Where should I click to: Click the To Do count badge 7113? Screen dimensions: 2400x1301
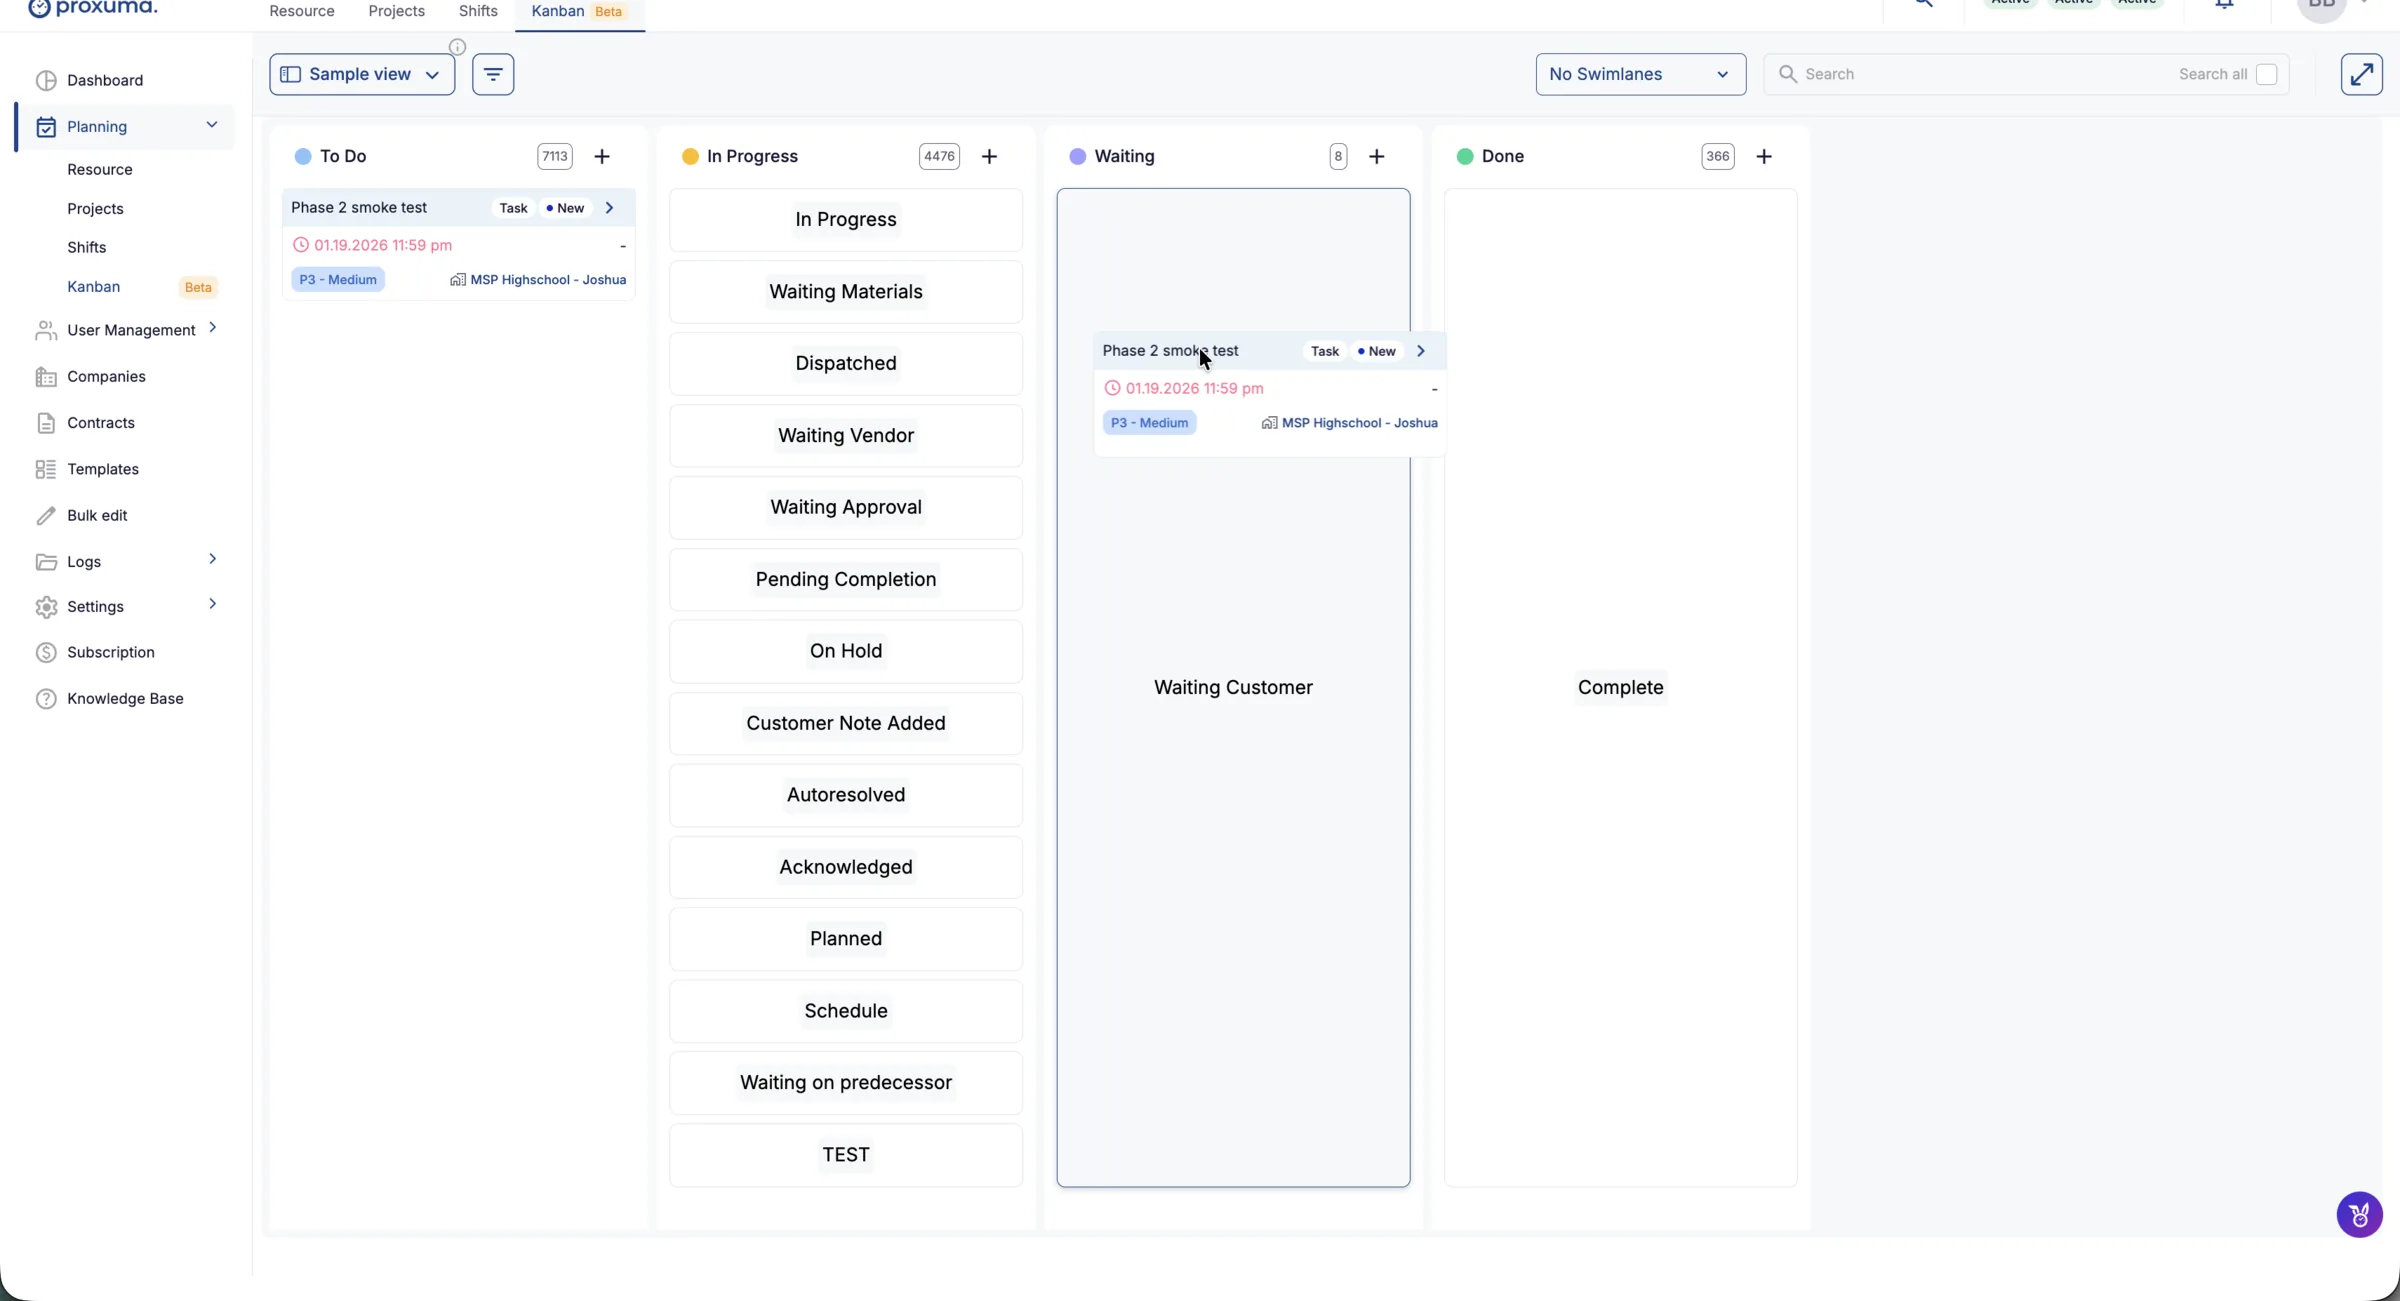point(555,156)
